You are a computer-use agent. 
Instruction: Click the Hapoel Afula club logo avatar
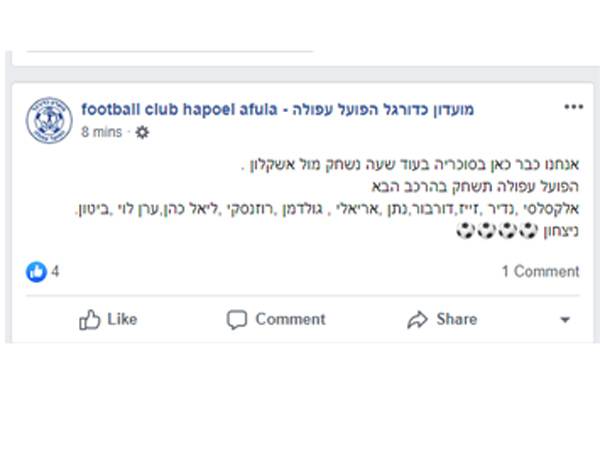48,120
